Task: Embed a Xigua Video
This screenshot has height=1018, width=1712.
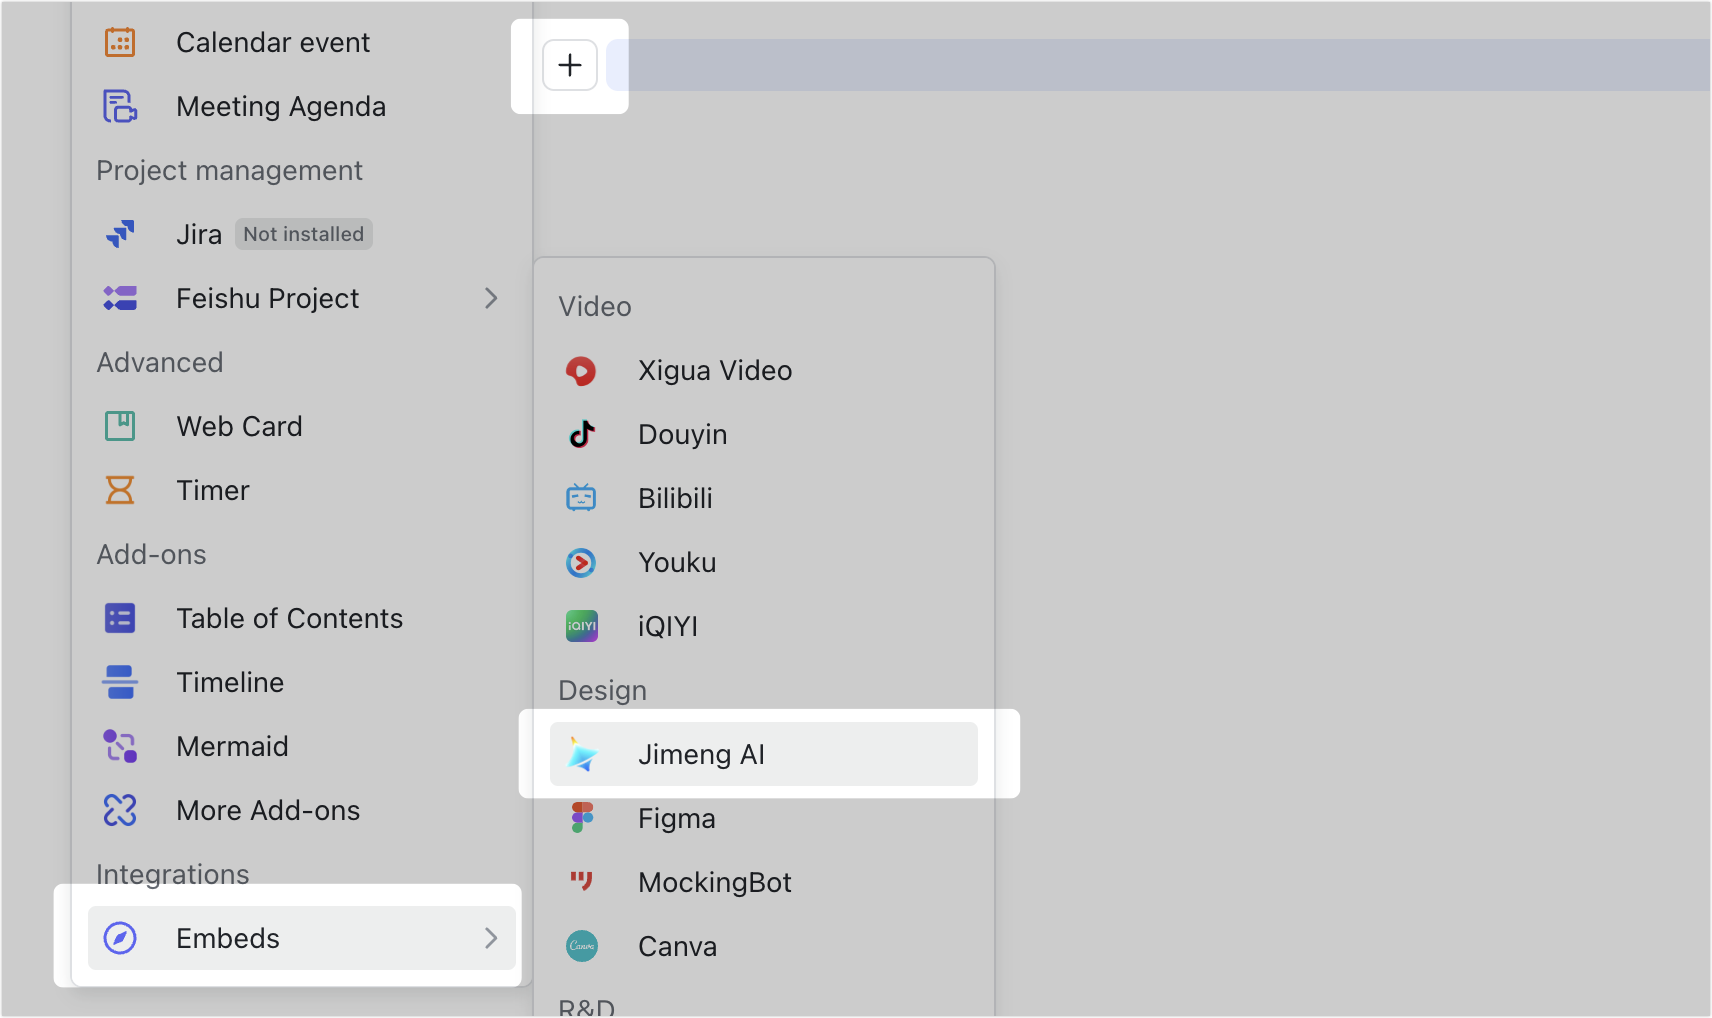Action: pos(764,370)
